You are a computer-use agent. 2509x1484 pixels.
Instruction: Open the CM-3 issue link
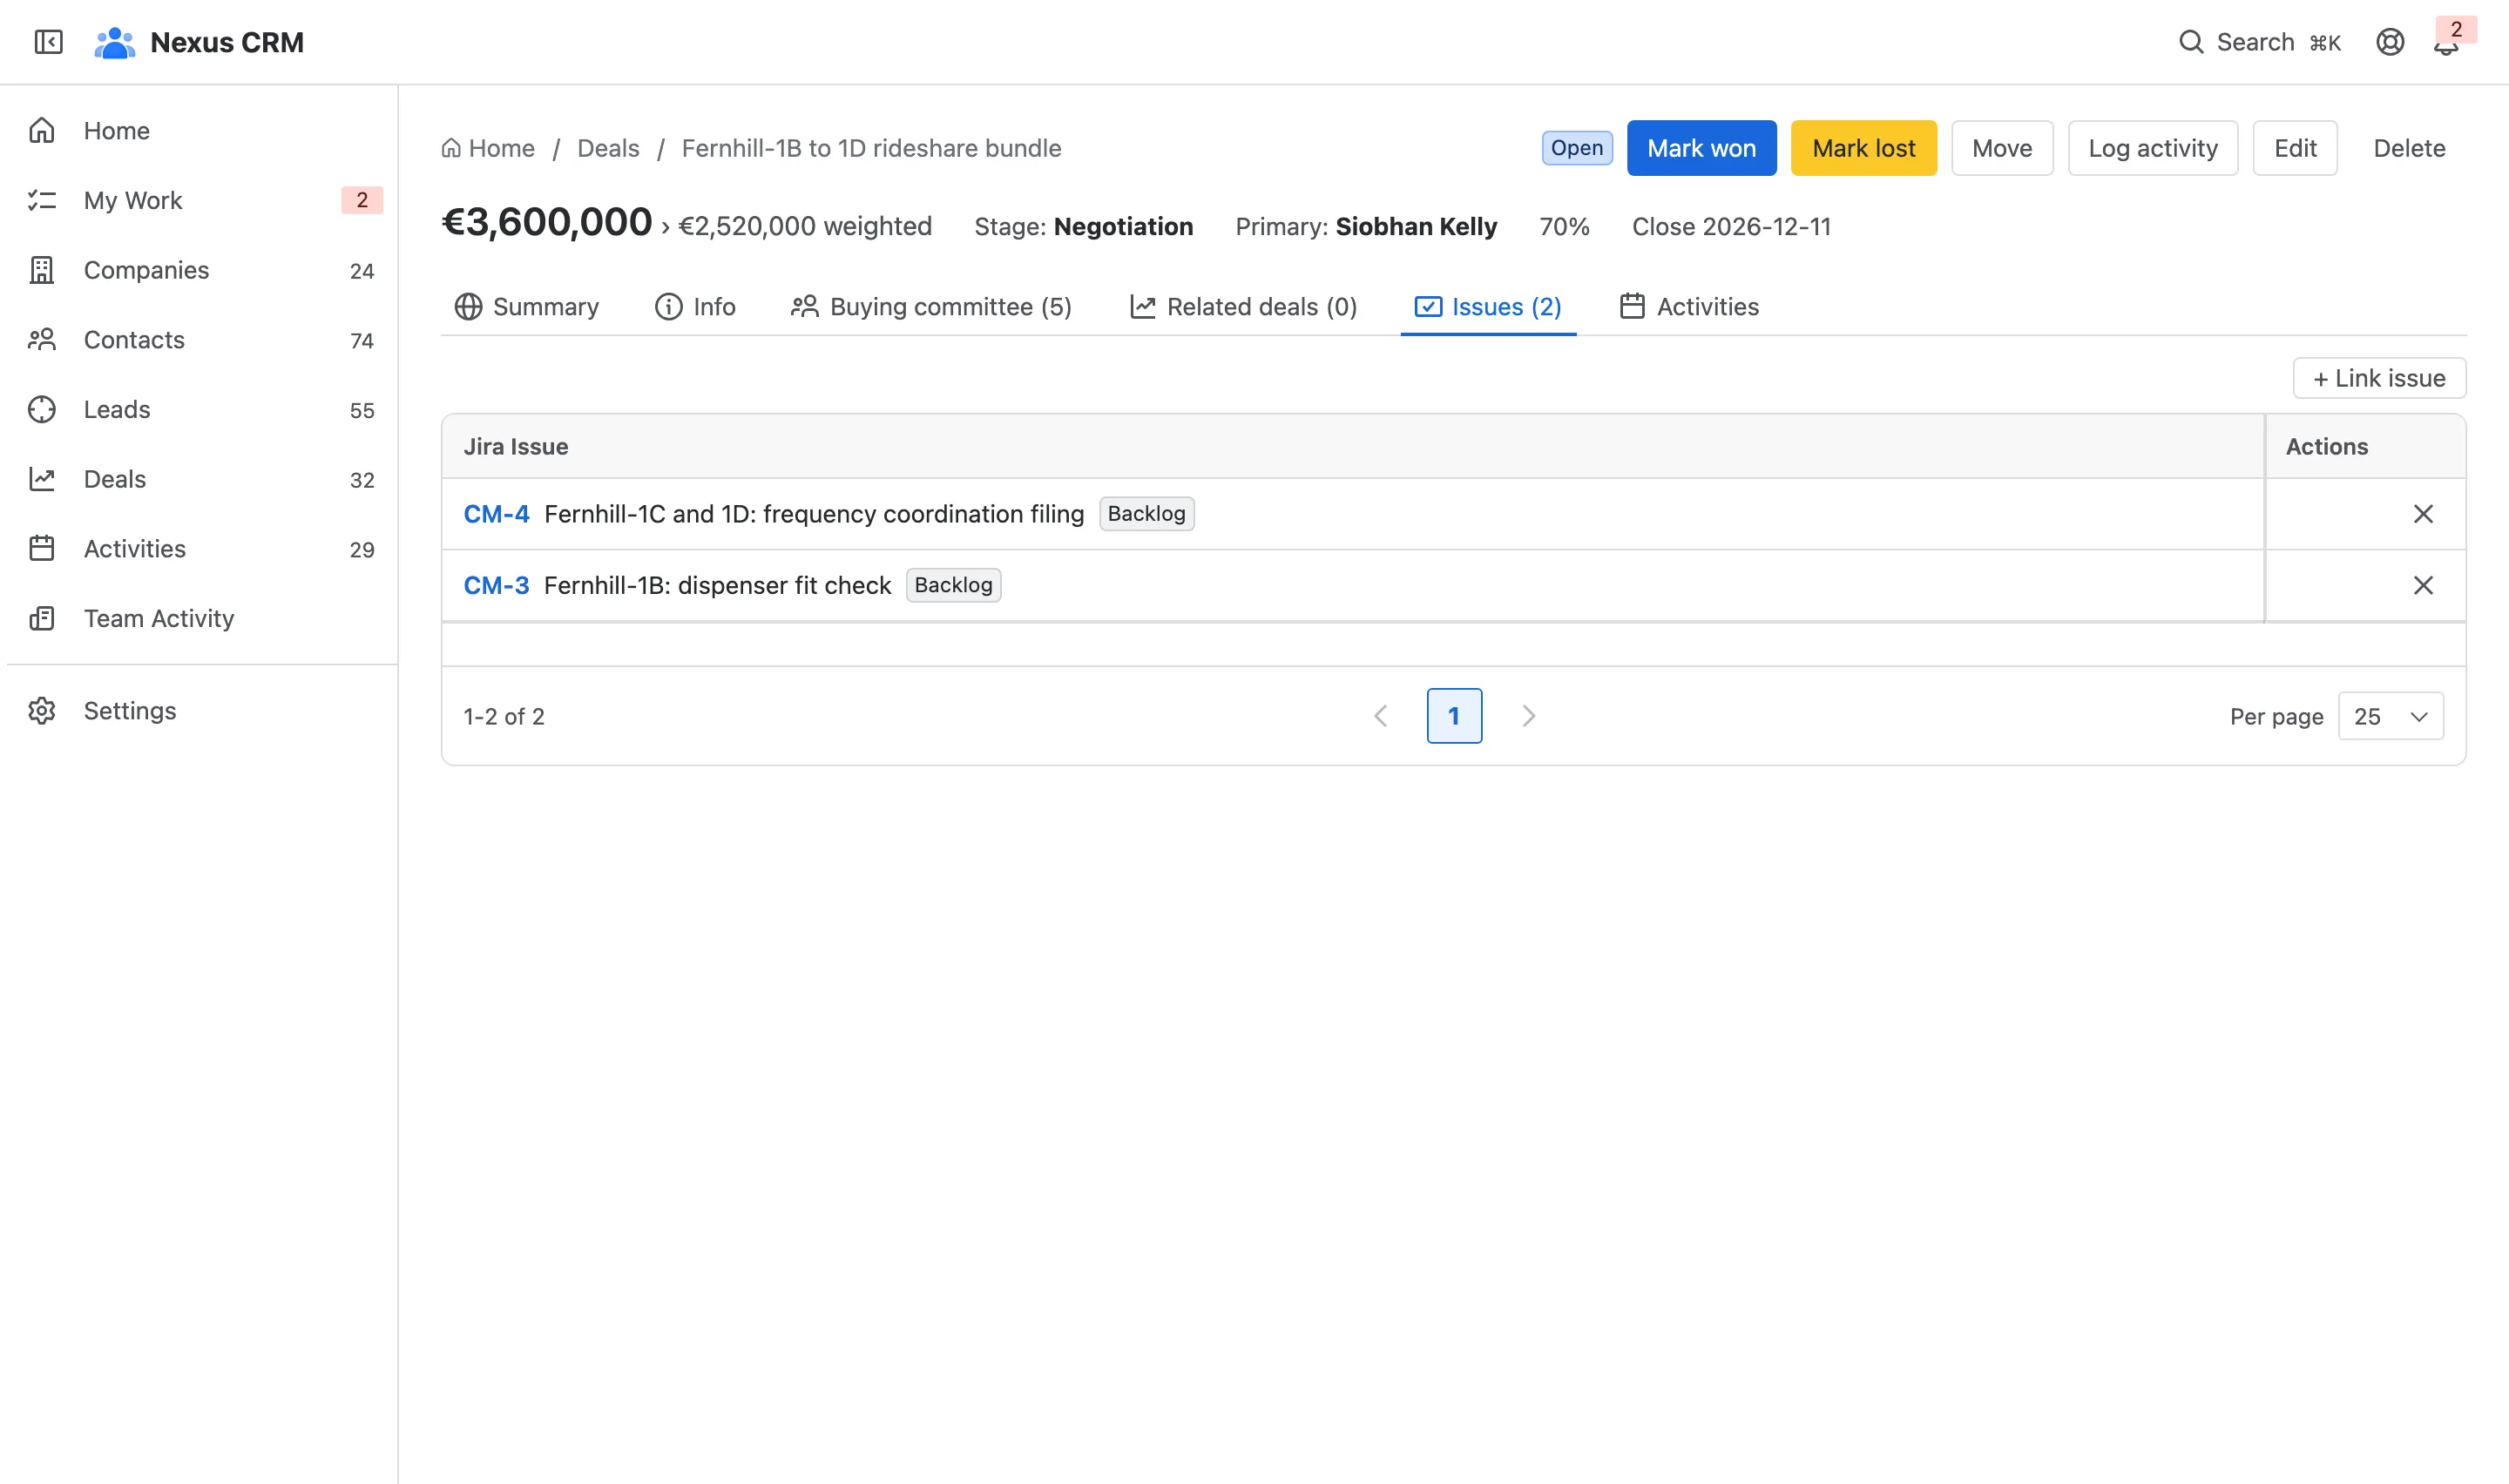click(x=496, y=585)
